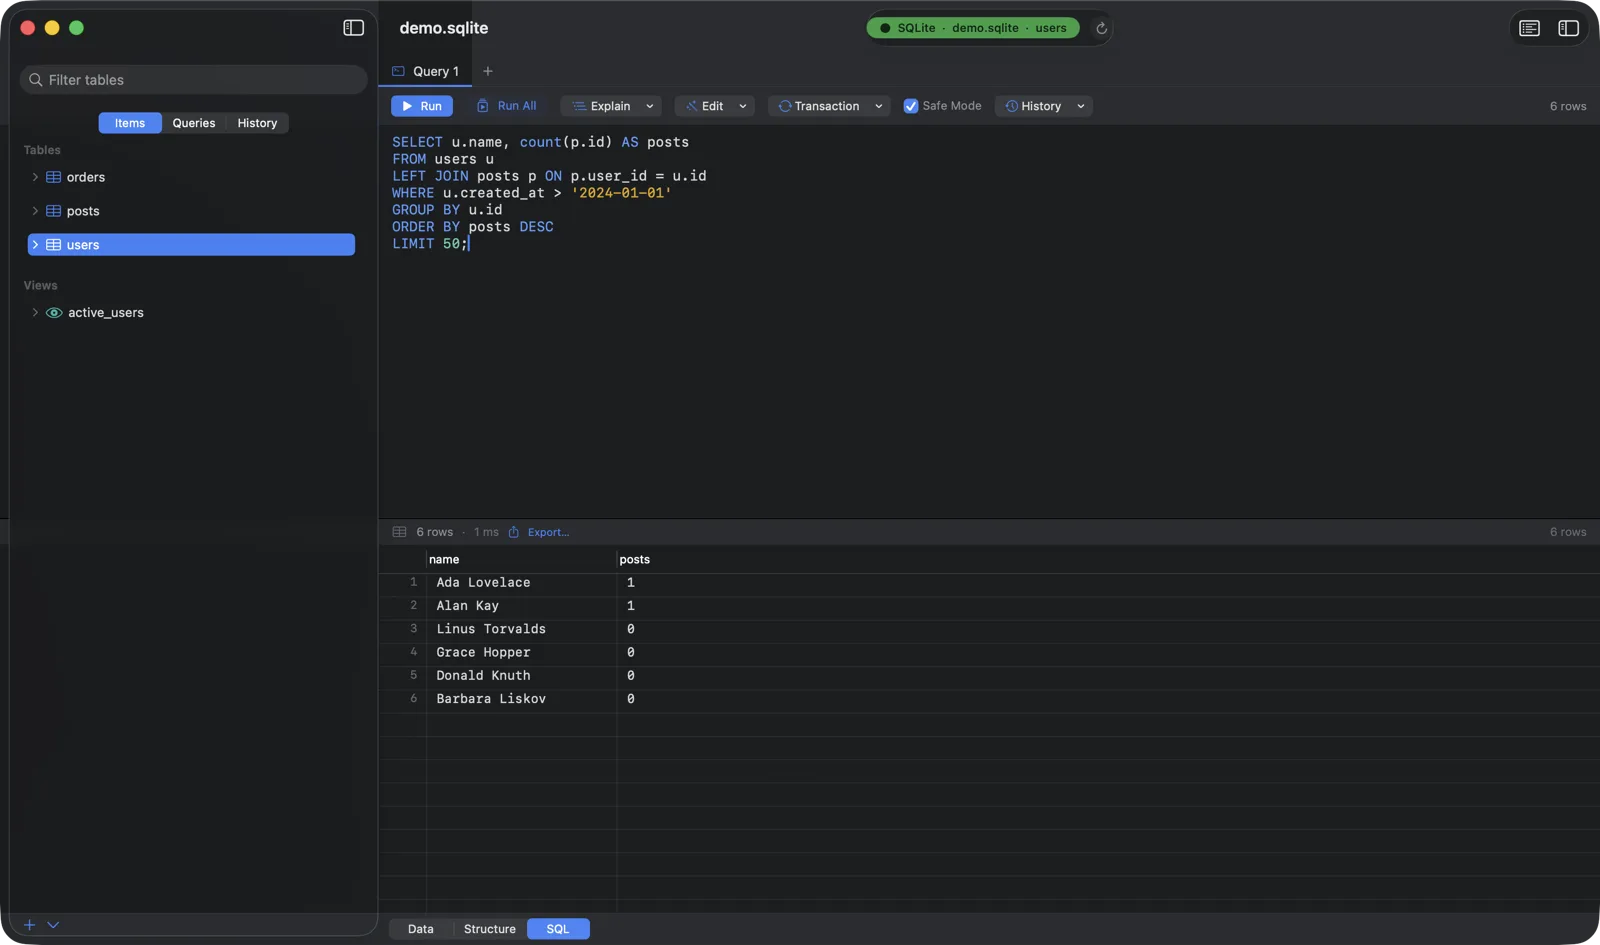The image size is (1600, 945).
Task: Expand the users table tree item
Action: point(35,245)
